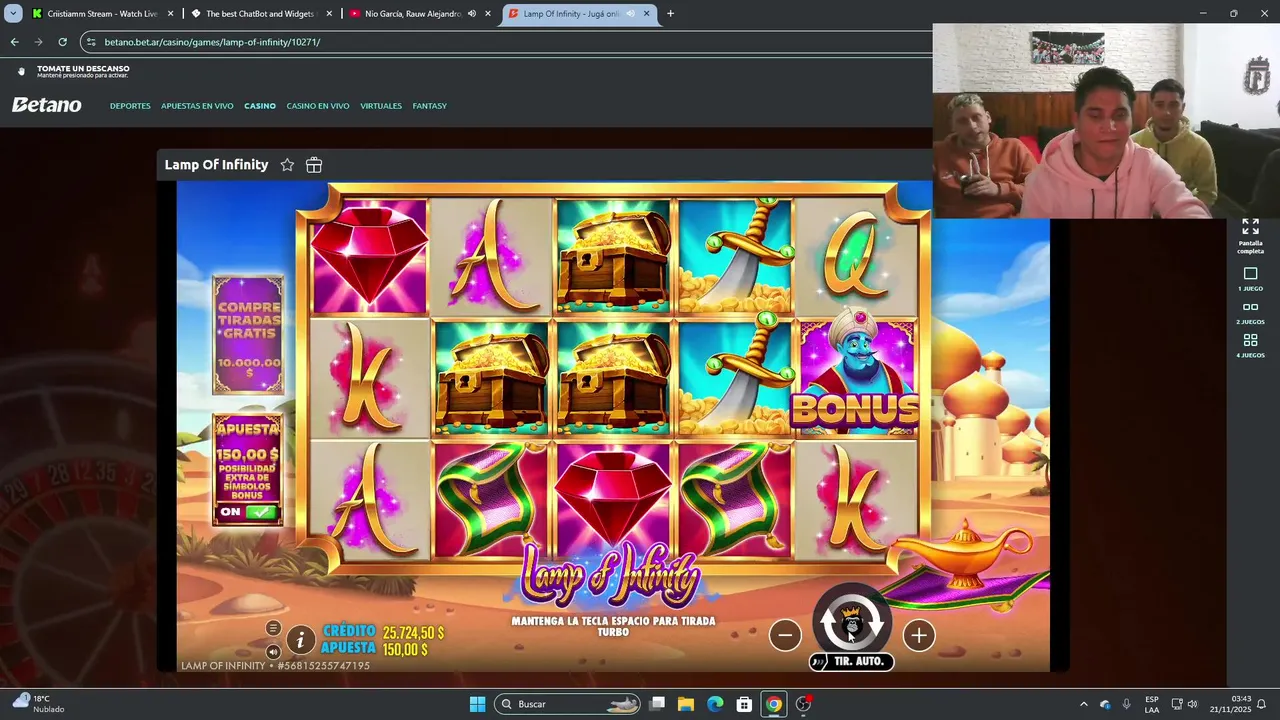The width and height of the screenshot is (1280, 720).
Task: Go to the Betano home logo
Action: [x=47, y=105]
